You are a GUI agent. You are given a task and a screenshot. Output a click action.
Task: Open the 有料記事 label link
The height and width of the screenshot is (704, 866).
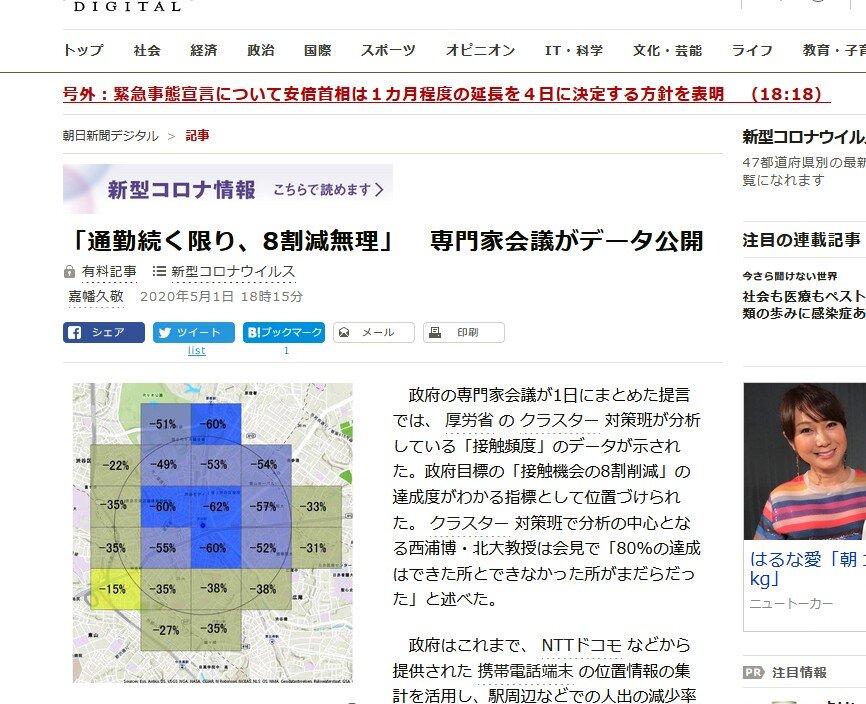[x=109, y=272]
